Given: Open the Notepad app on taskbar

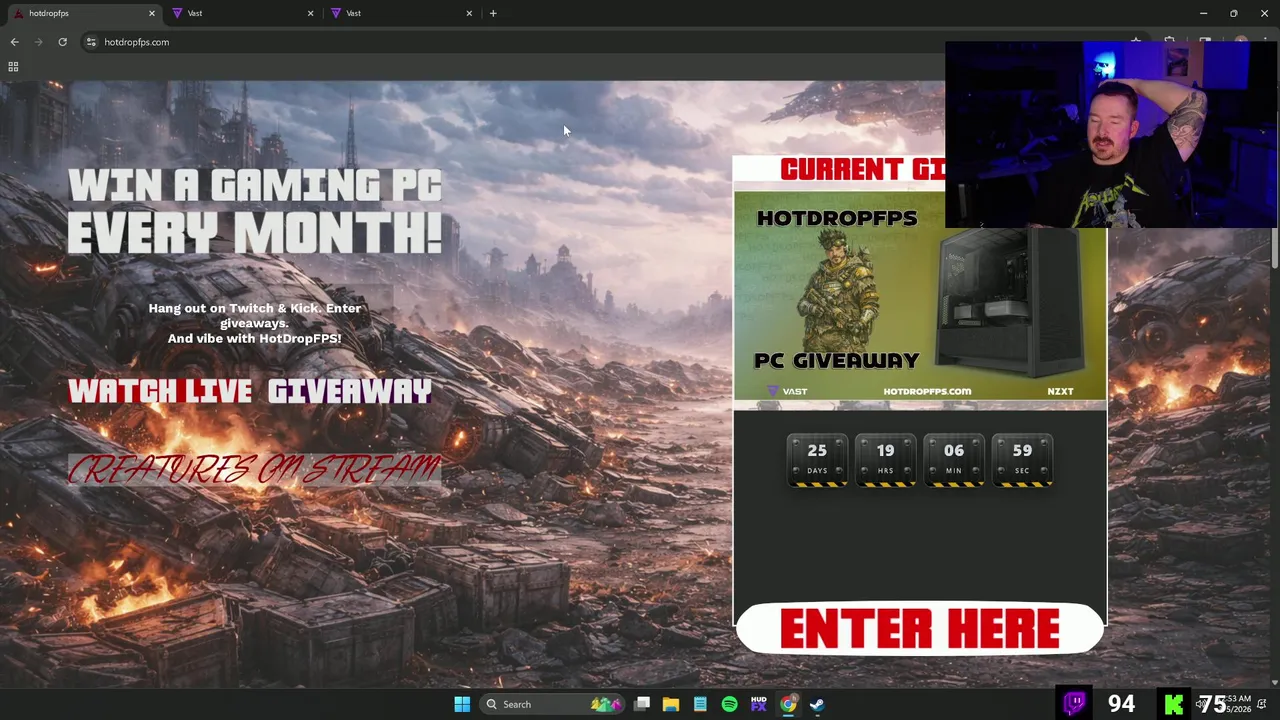Looking at the screenshot, I should (700, 704).
